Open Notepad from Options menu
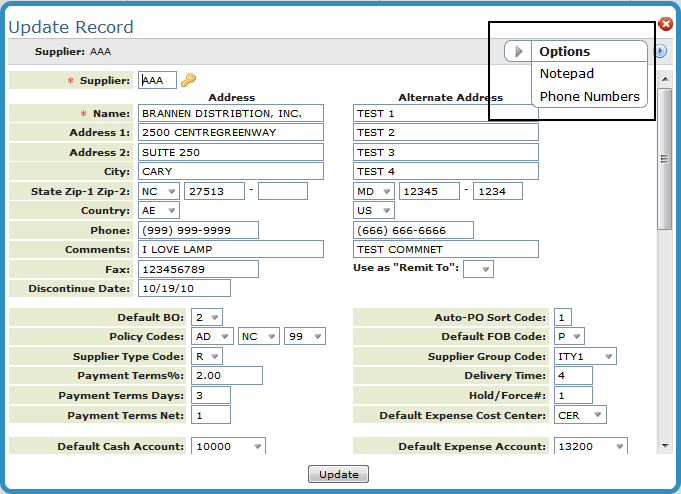 point(567,74)
